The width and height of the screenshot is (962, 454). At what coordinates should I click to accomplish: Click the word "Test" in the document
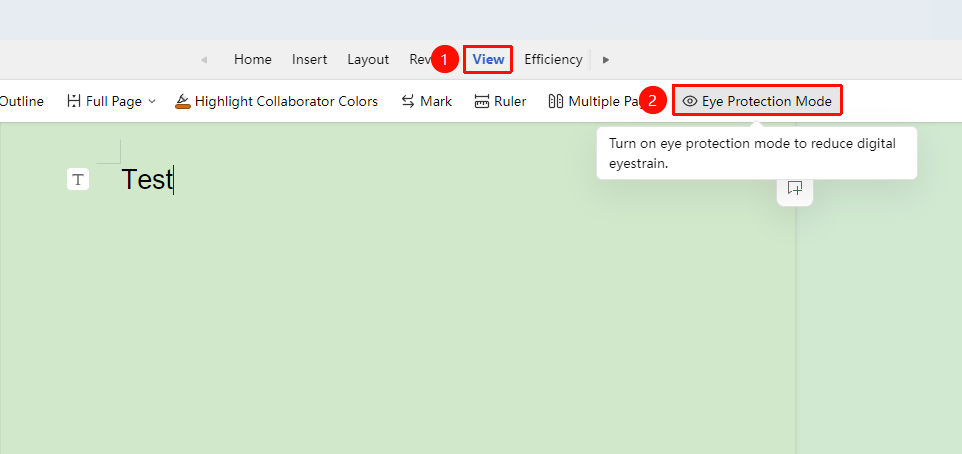(147, 180)
